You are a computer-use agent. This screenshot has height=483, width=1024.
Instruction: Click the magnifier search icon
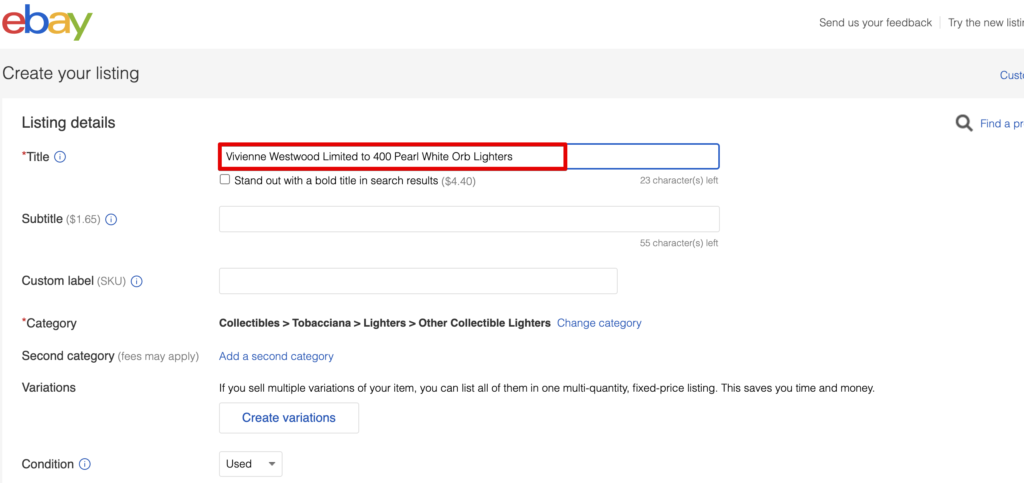[964, 123]
